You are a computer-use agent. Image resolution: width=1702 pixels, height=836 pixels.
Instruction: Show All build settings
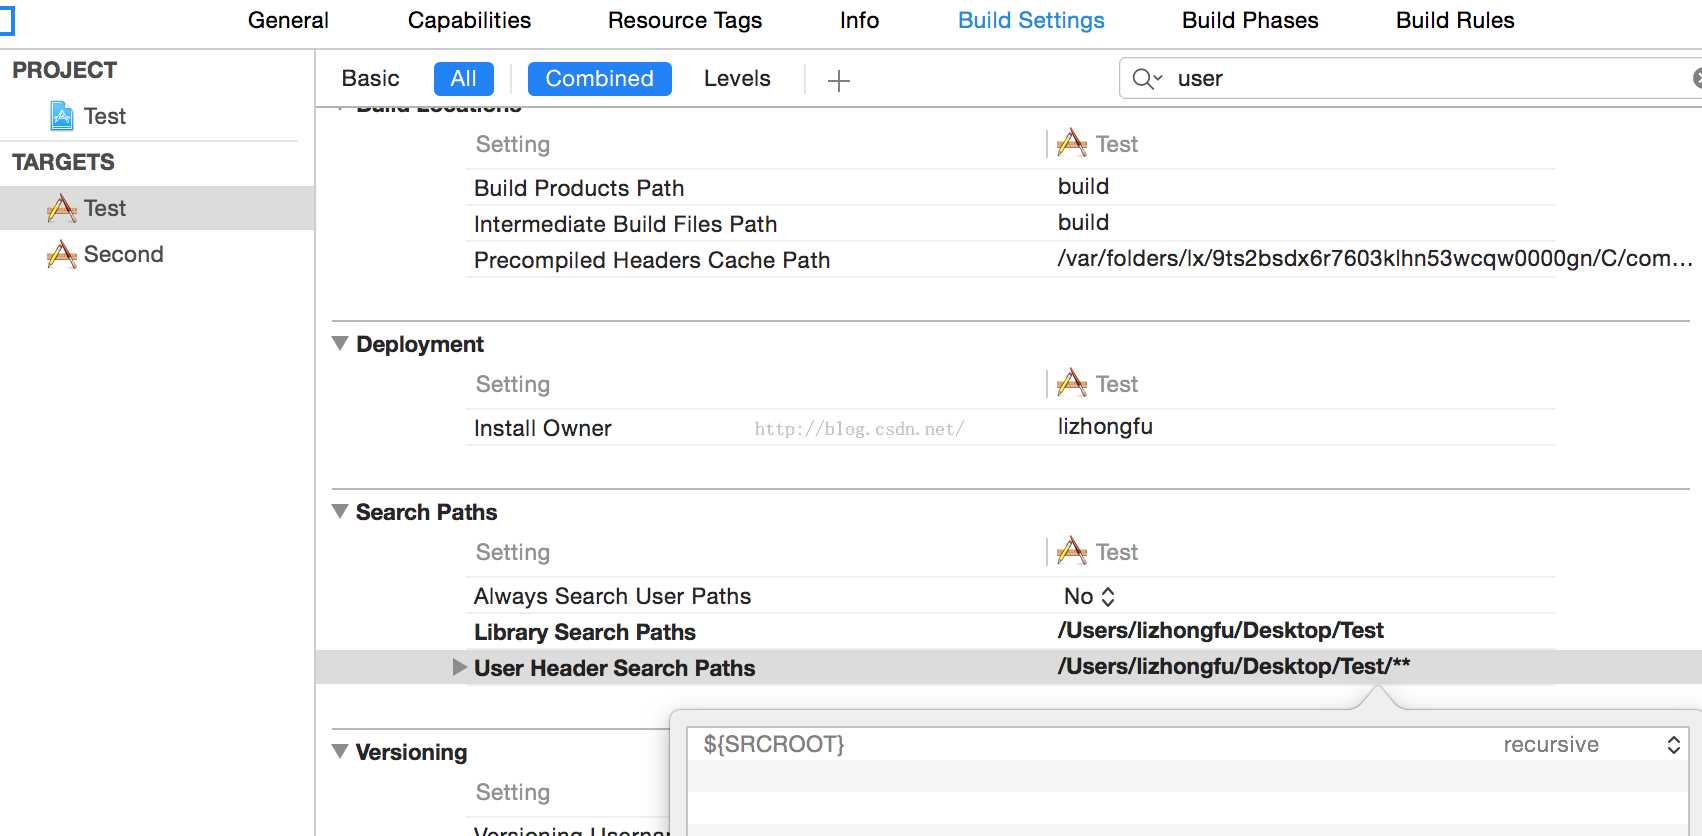click(463, 78)
